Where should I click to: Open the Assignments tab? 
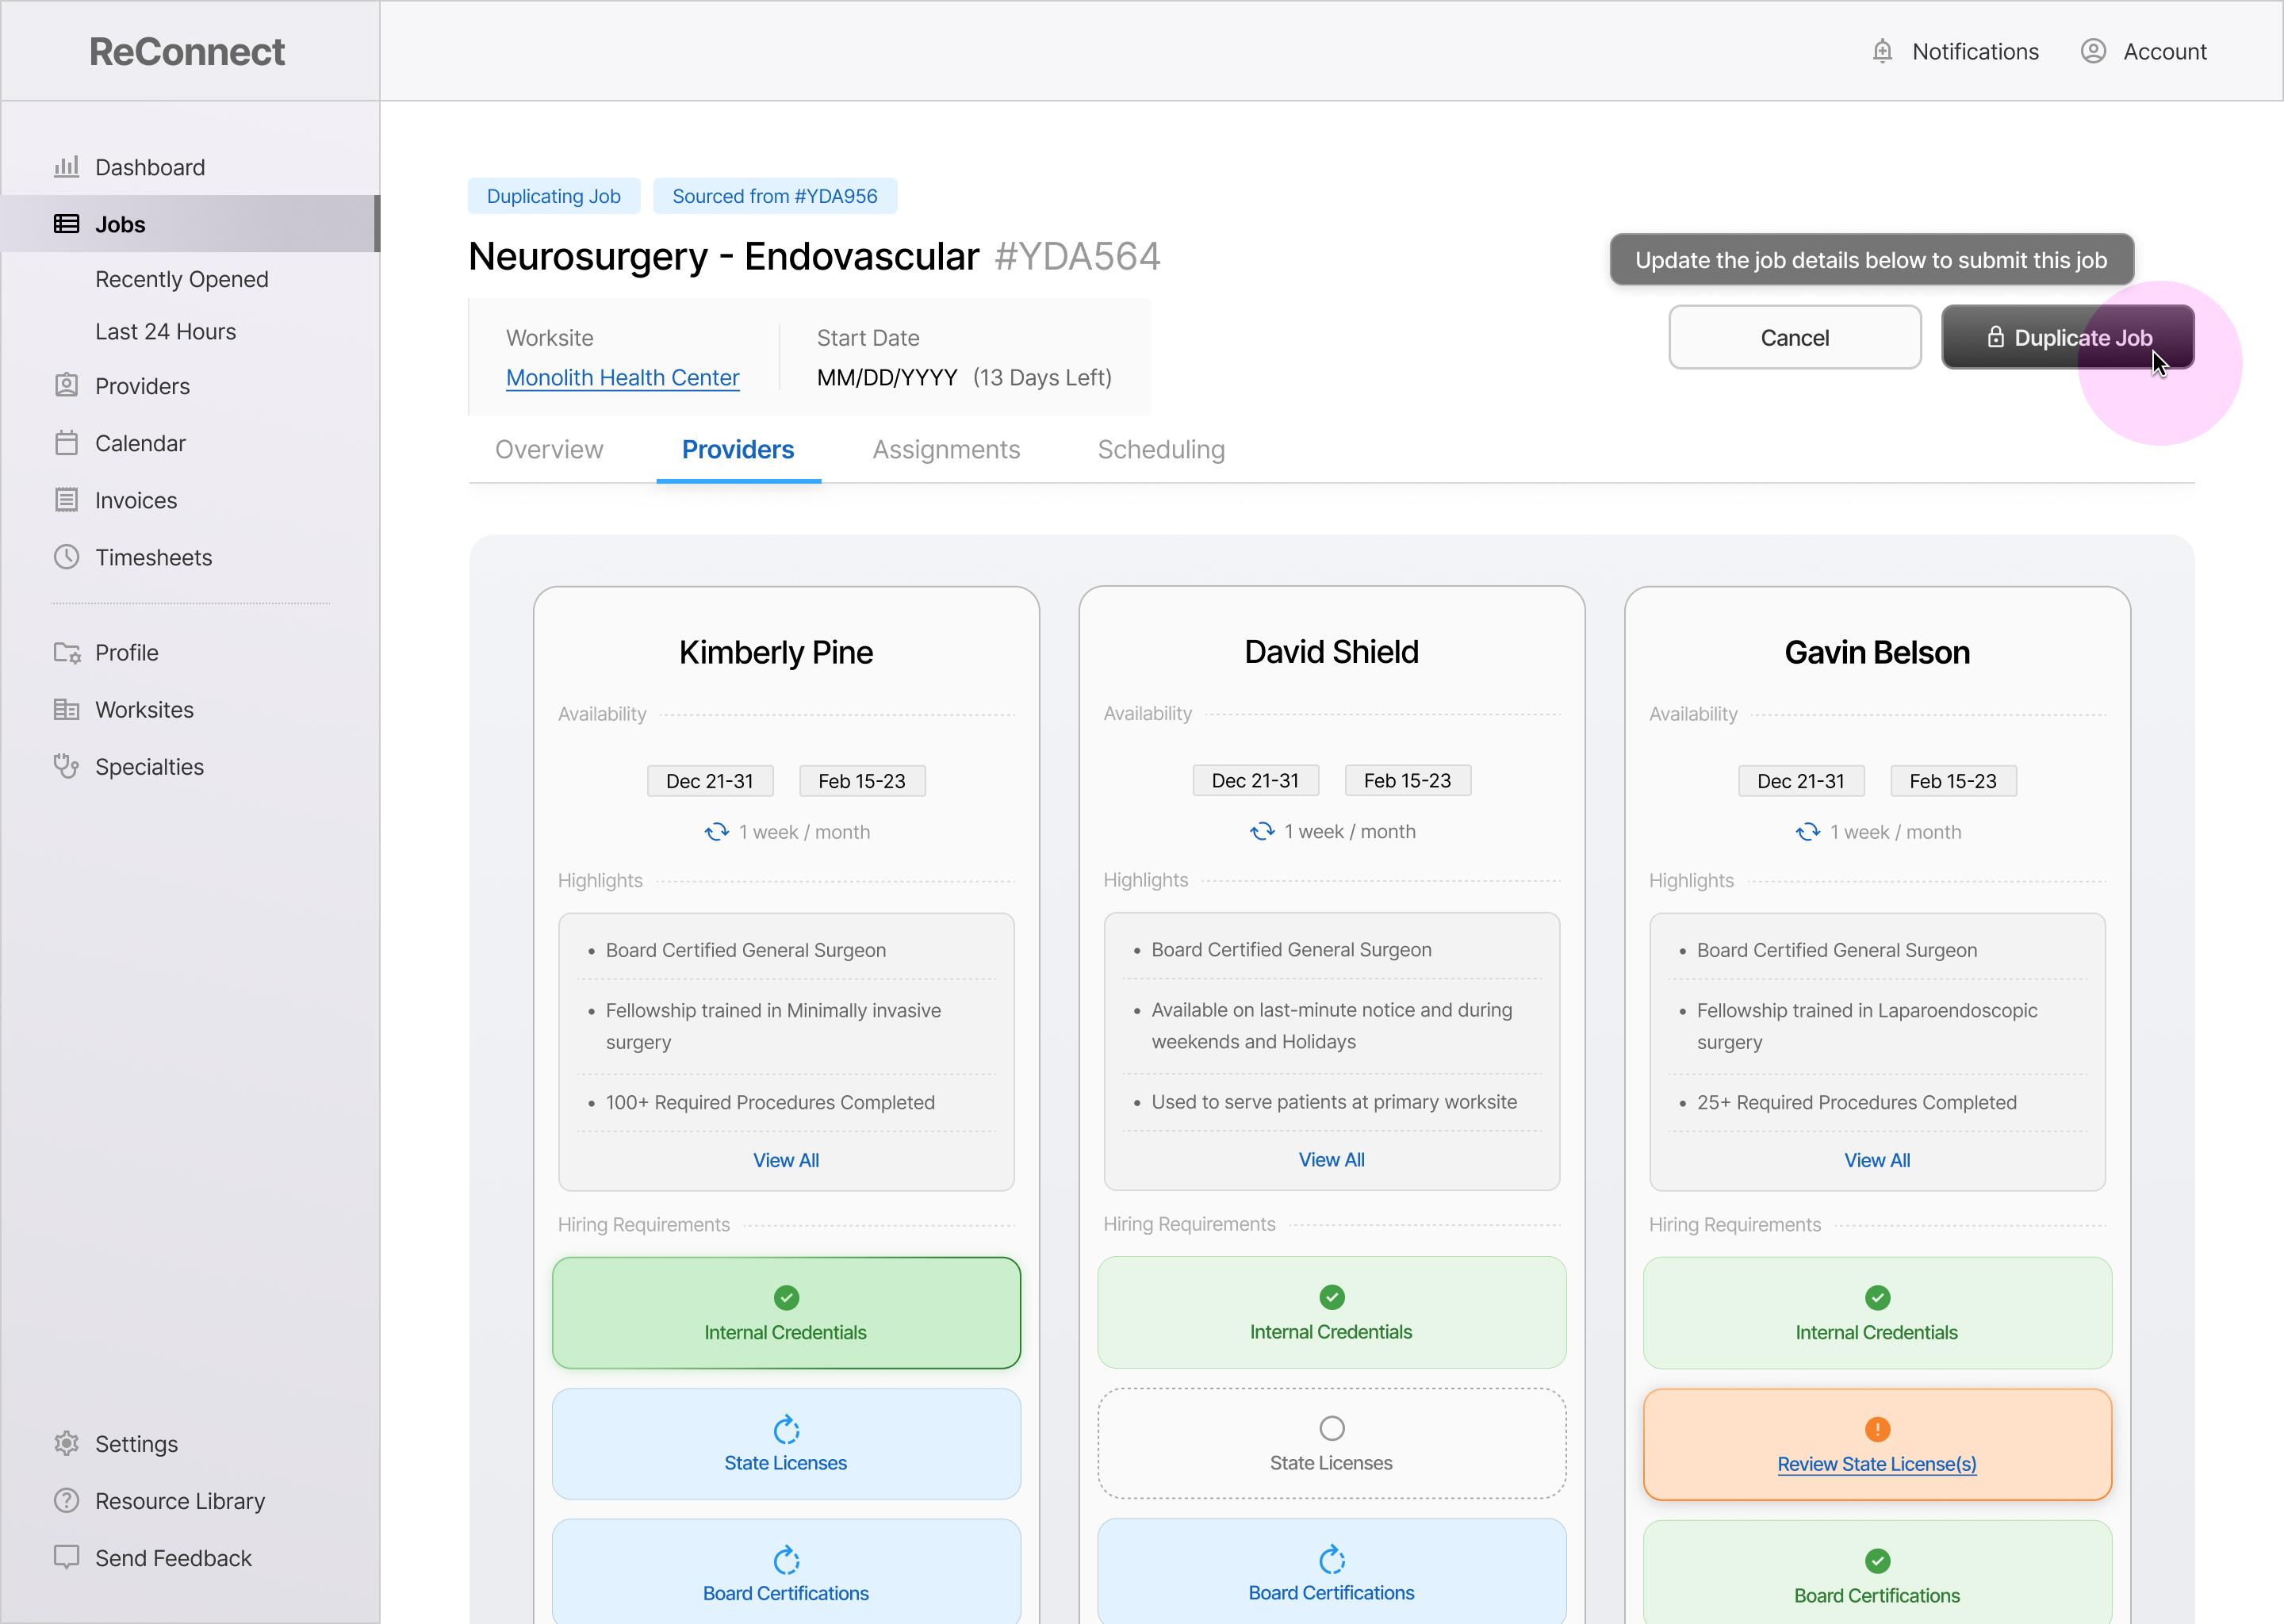click(946, 450)
